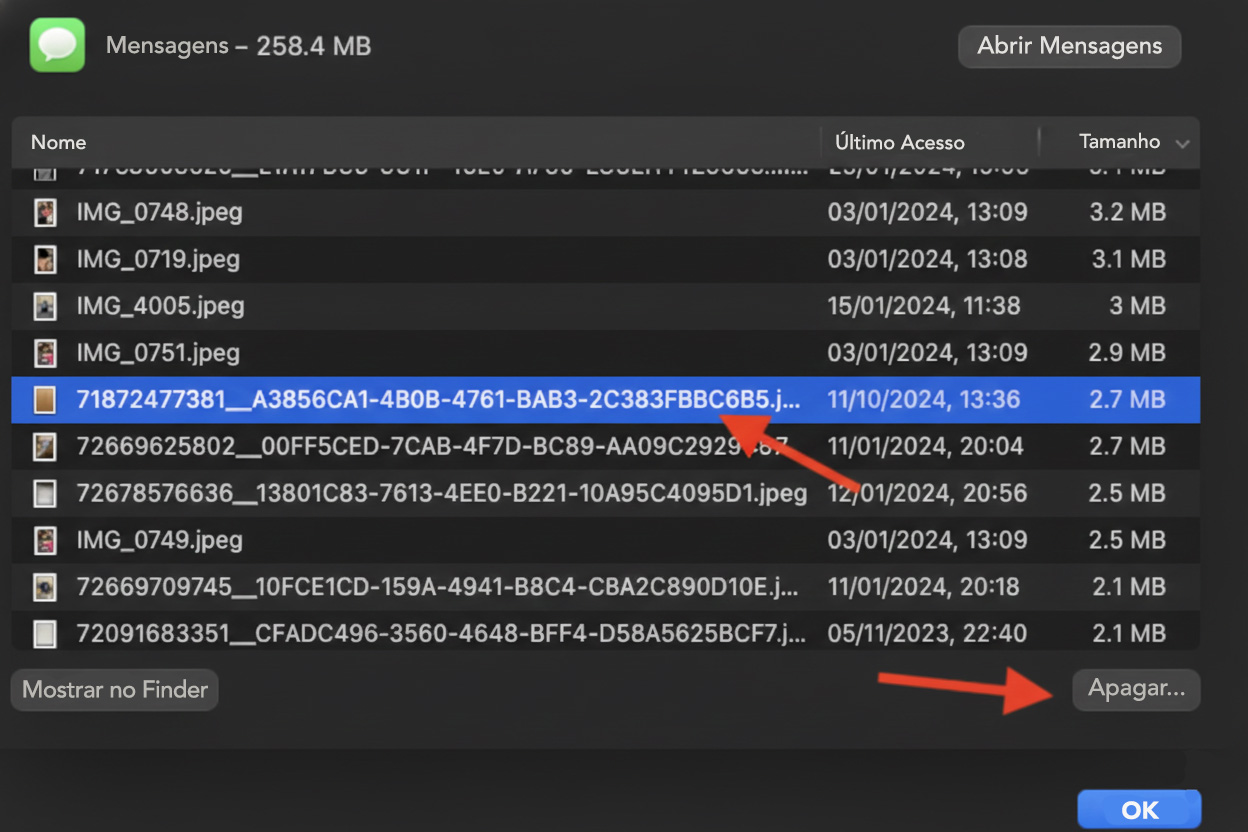Image resolution: width=1248 pixels, height=832 pixels.
Task: Select the 72669625802 file row
Action: pos(400,446)
